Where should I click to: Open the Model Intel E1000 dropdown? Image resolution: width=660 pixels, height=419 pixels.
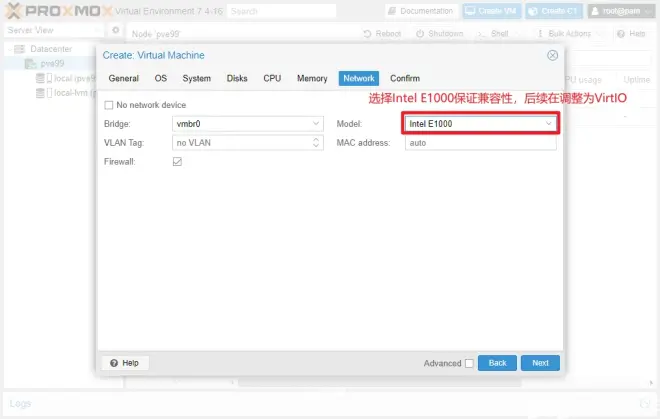point(548,124)
